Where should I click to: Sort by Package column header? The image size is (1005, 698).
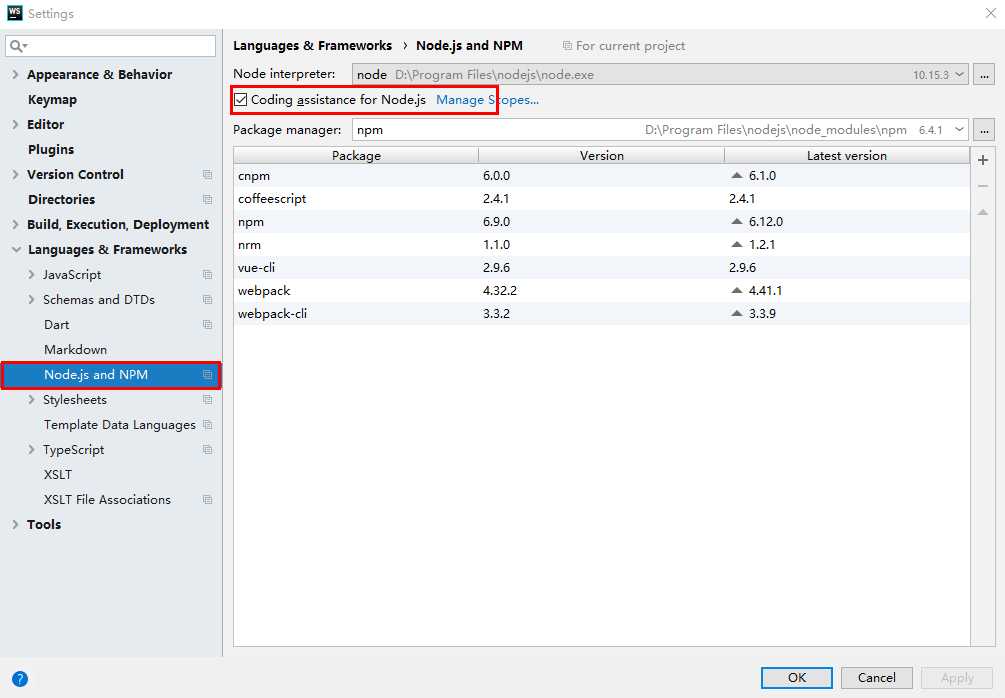click(356, 156)
